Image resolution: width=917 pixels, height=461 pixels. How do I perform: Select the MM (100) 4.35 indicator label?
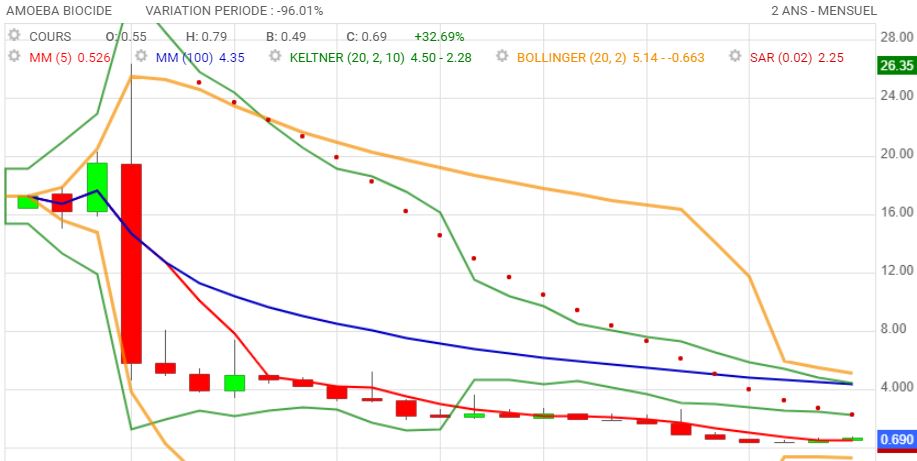coord(200,58)
